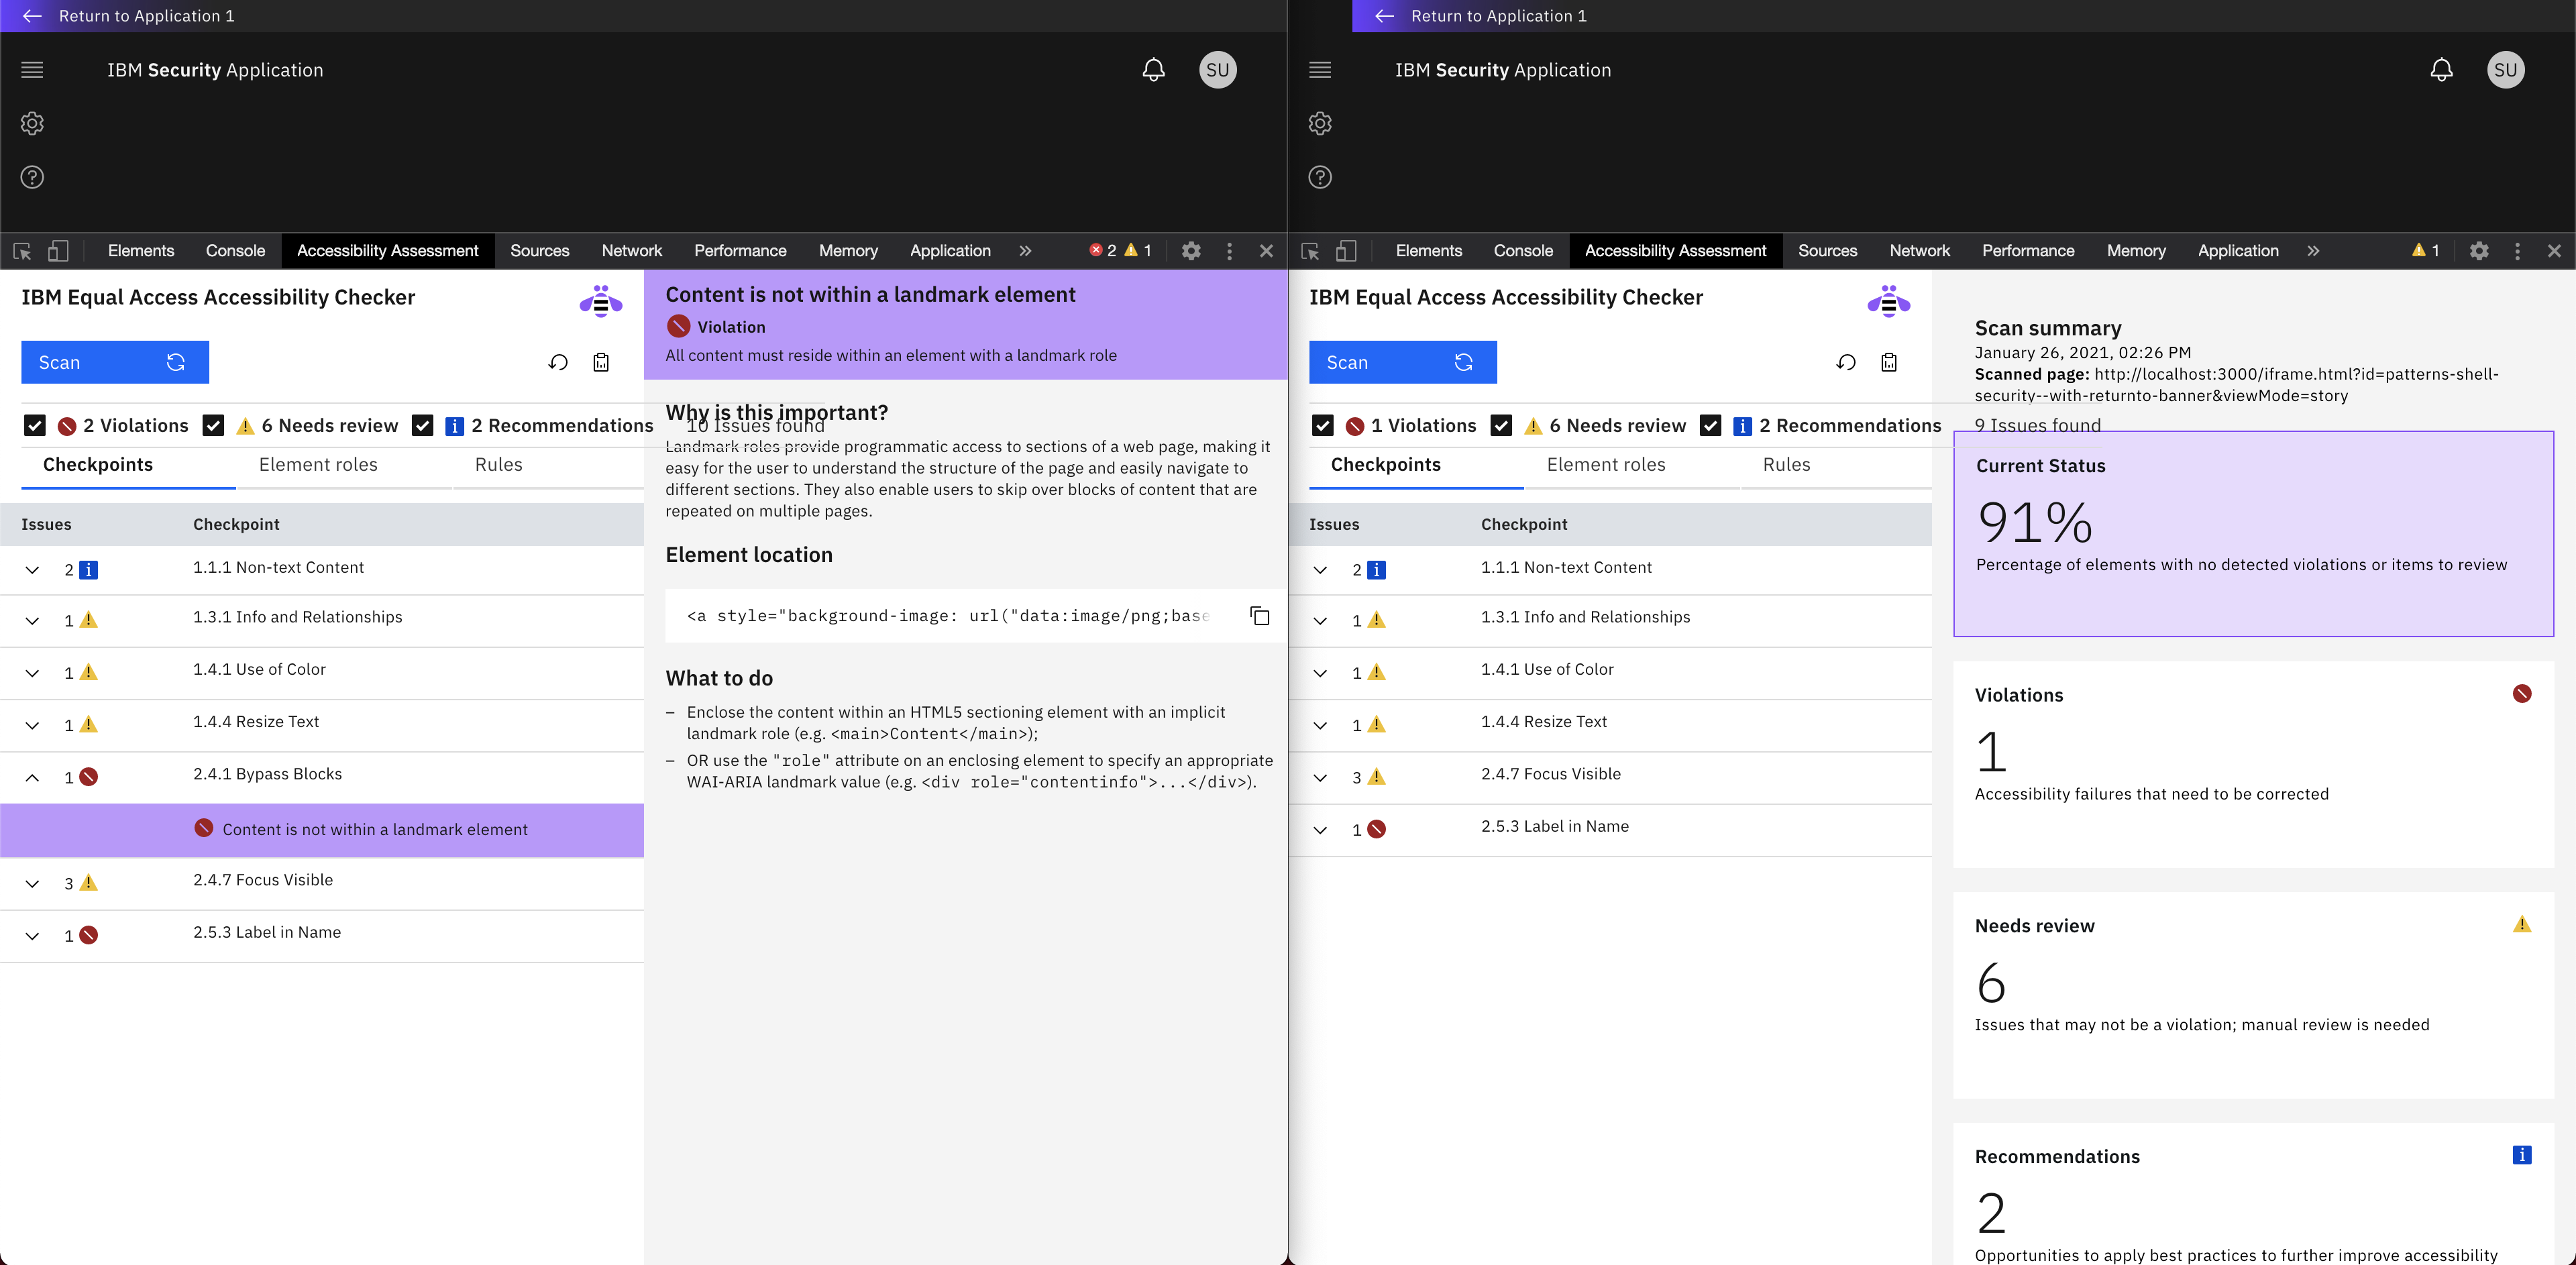The height and width of the screenshot is (1265, 2576).
Task: Open Sources tab in right devtools
Action: [x=1827, y=251]
